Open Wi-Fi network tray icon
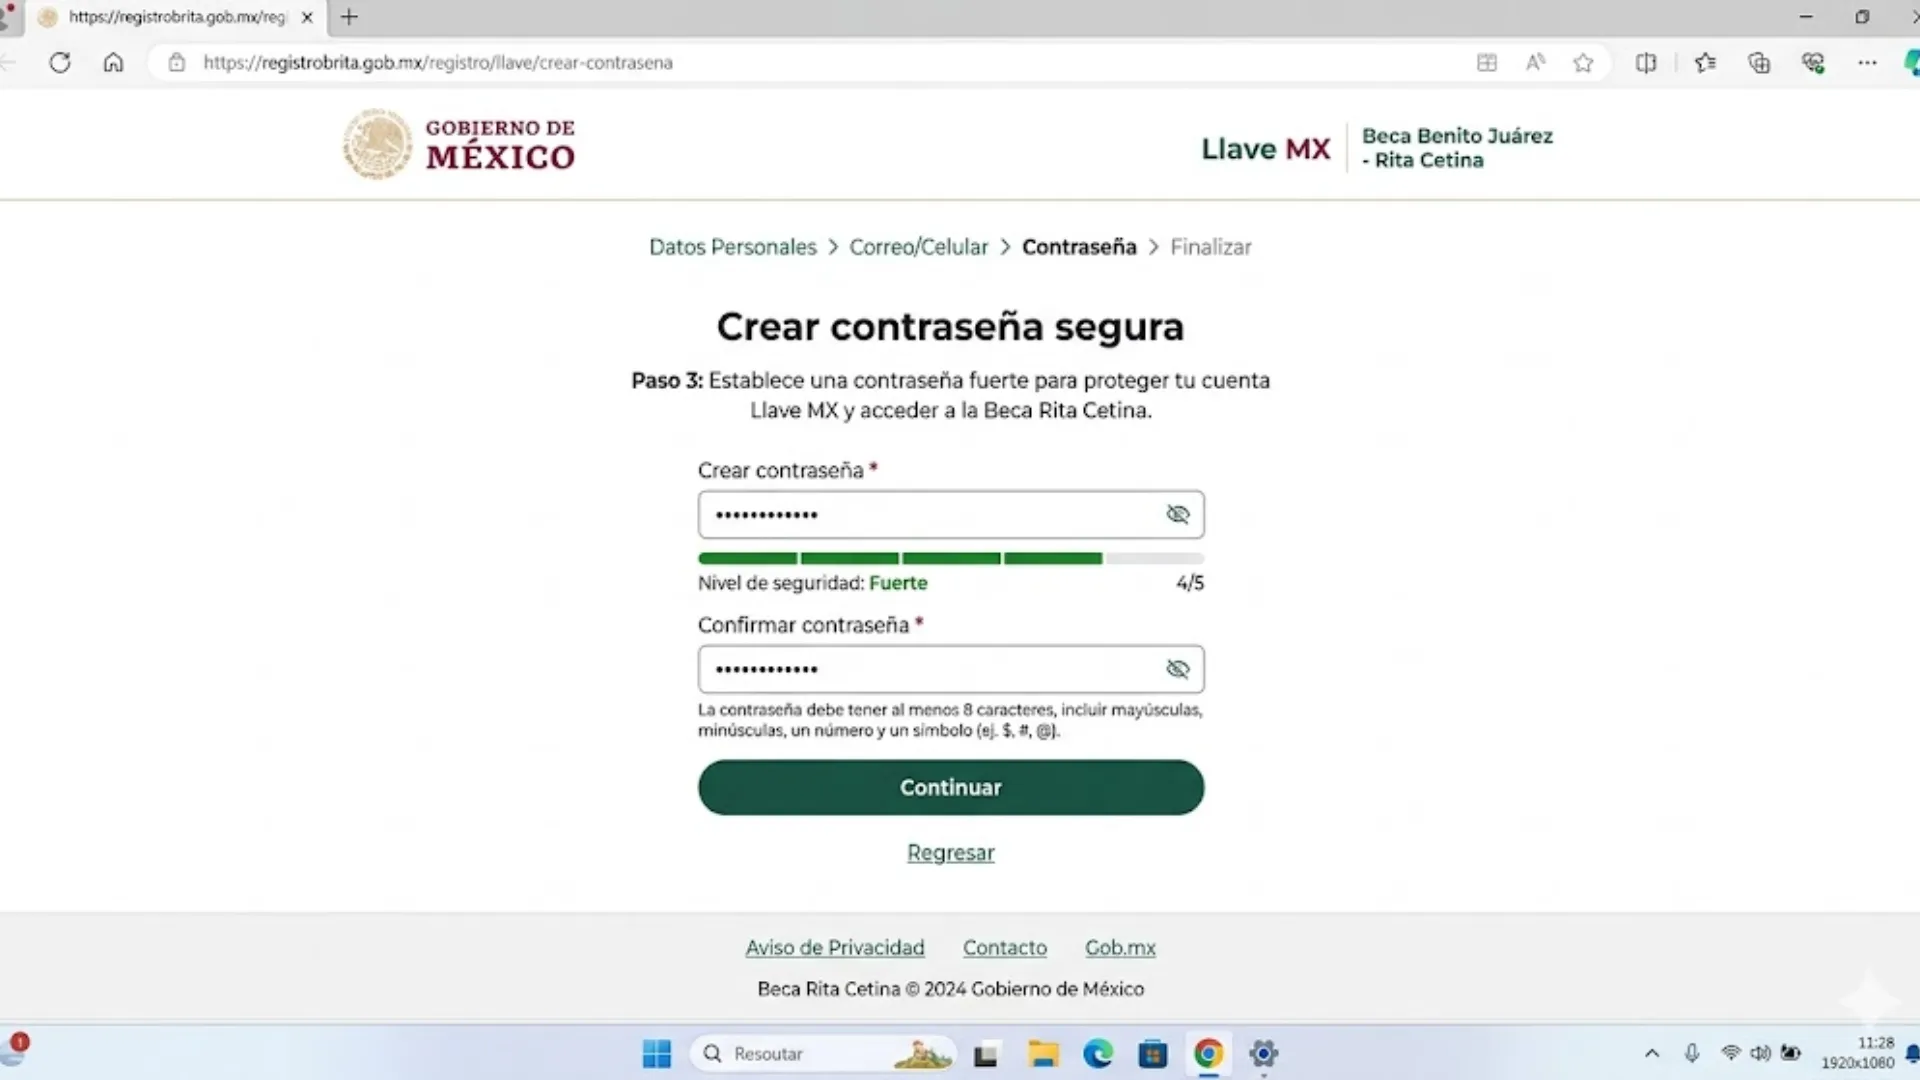The image size is (1920, 1080). point(1731,1053)
